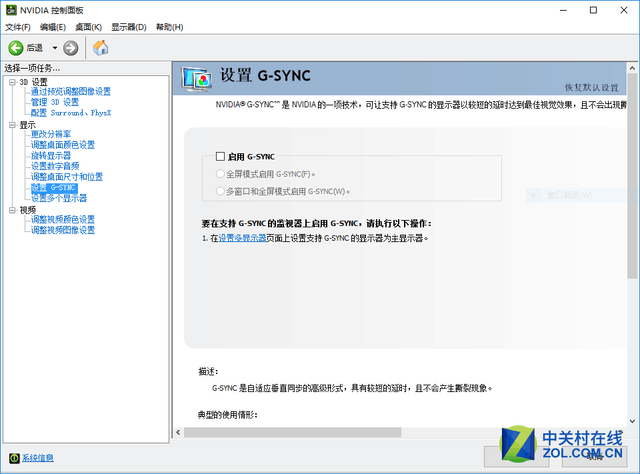Select 多窗口和全屏模式启用 G-SYNC(W) radio option
Screen dimensions: 640x474
pos(220,191)
